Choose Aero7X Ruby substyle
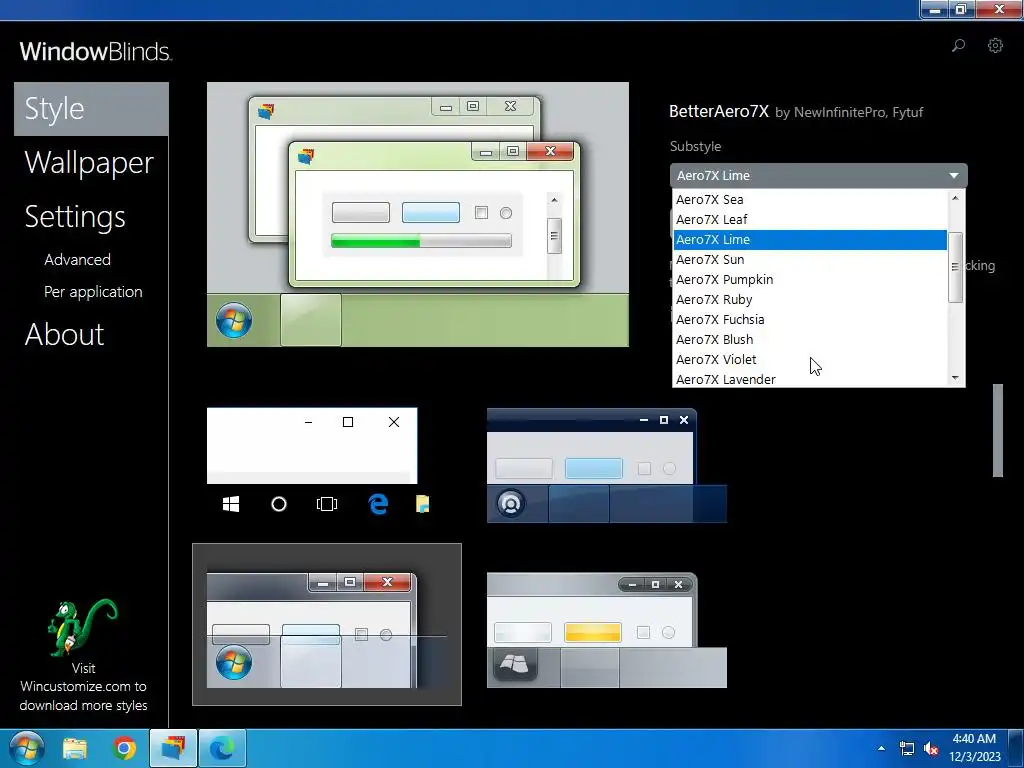Image resolution: width=1024 pixels, height=768 pixels. (x=810, y=300)
